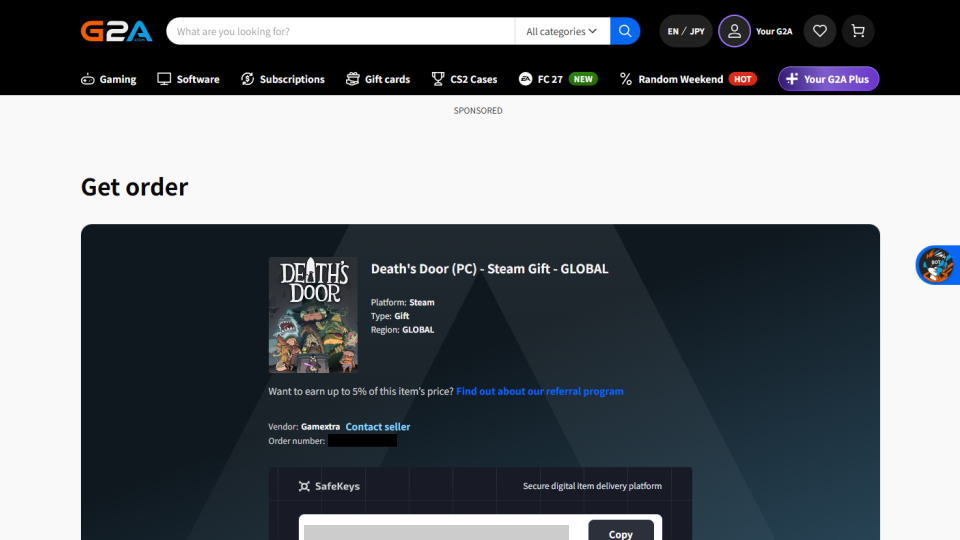Open the CS2 Cases menu item
This screenshot has width=960, height=540.
[464, 79]
